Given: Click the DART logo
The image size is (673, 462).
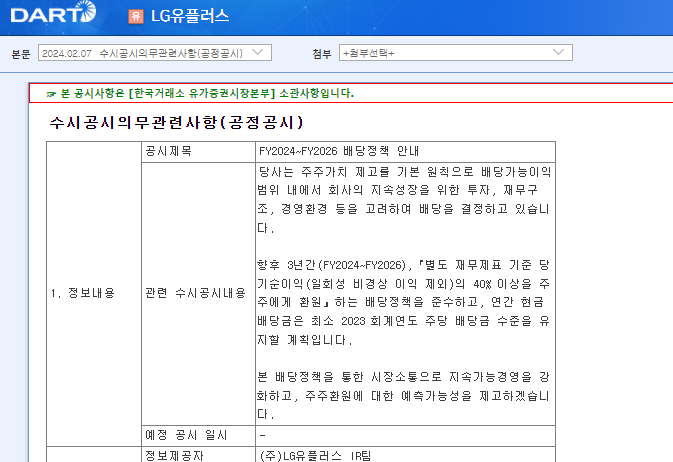Looking at the screenshot, I should tap(53, 13).
